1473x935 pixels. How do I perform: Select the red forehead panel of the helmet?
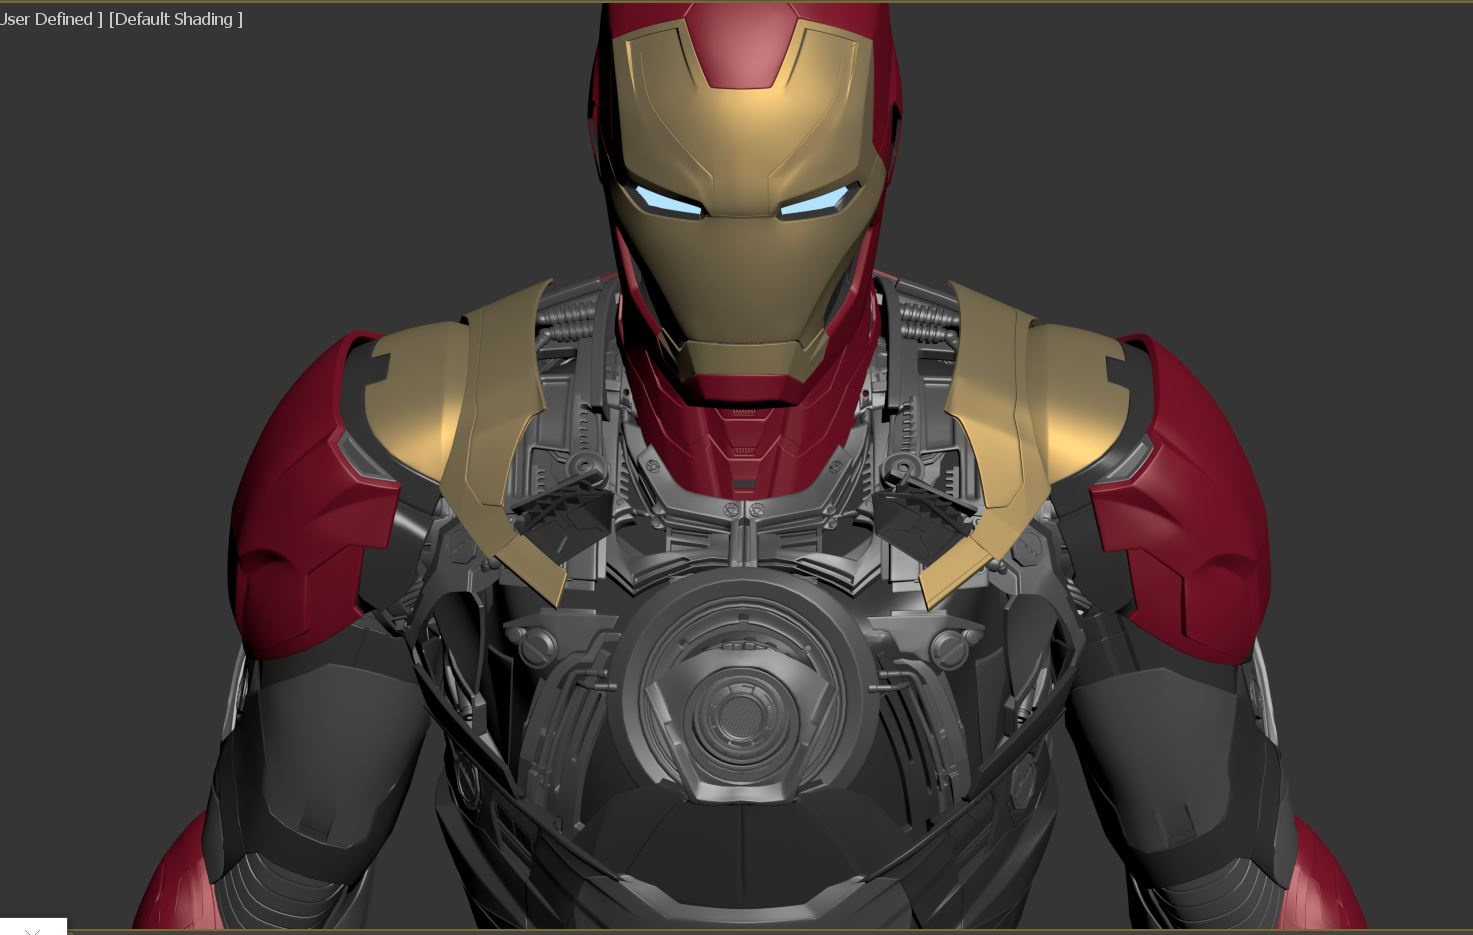pos(744,45)
